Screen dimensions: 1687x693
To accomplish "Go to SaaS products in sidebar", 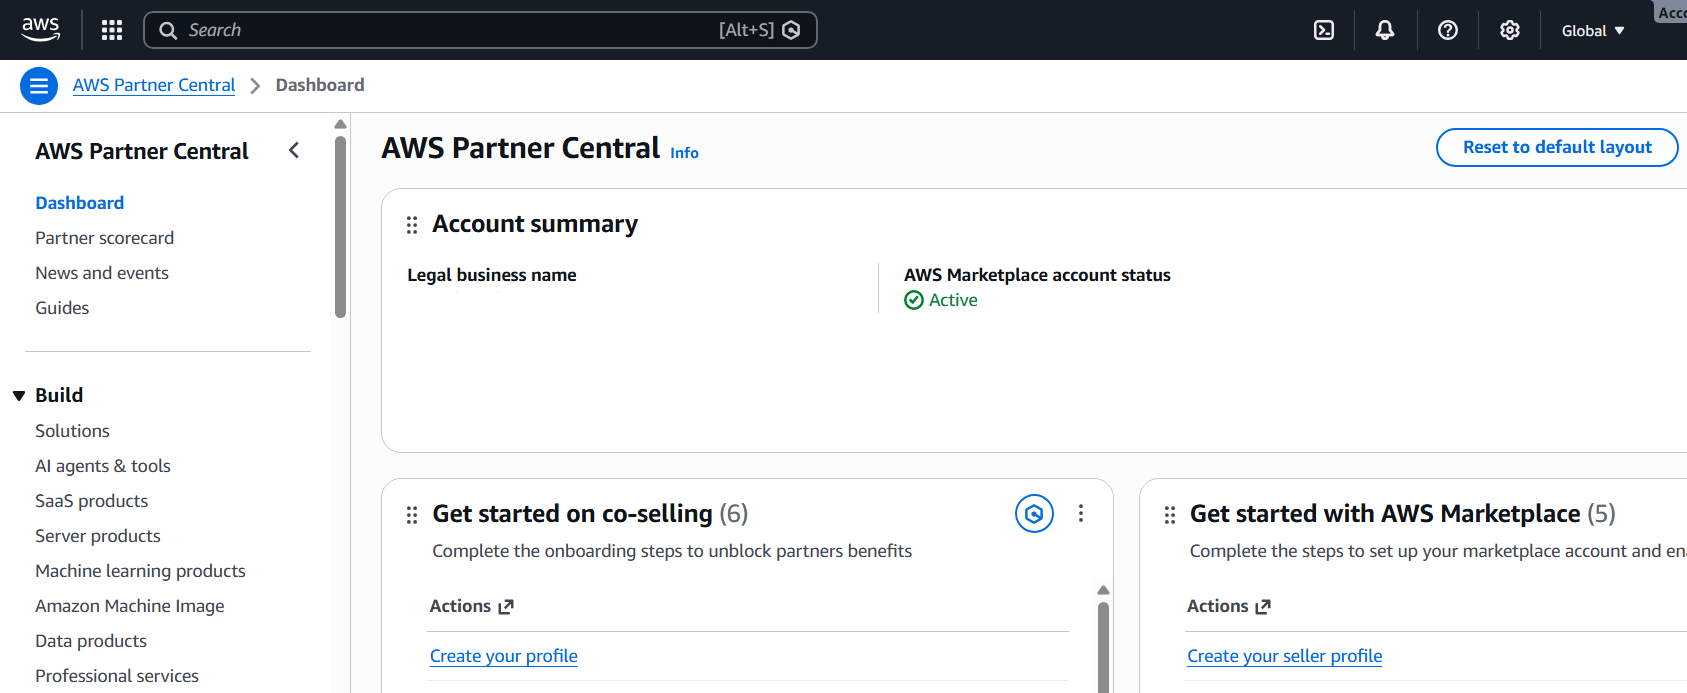I will click(91, 501).
